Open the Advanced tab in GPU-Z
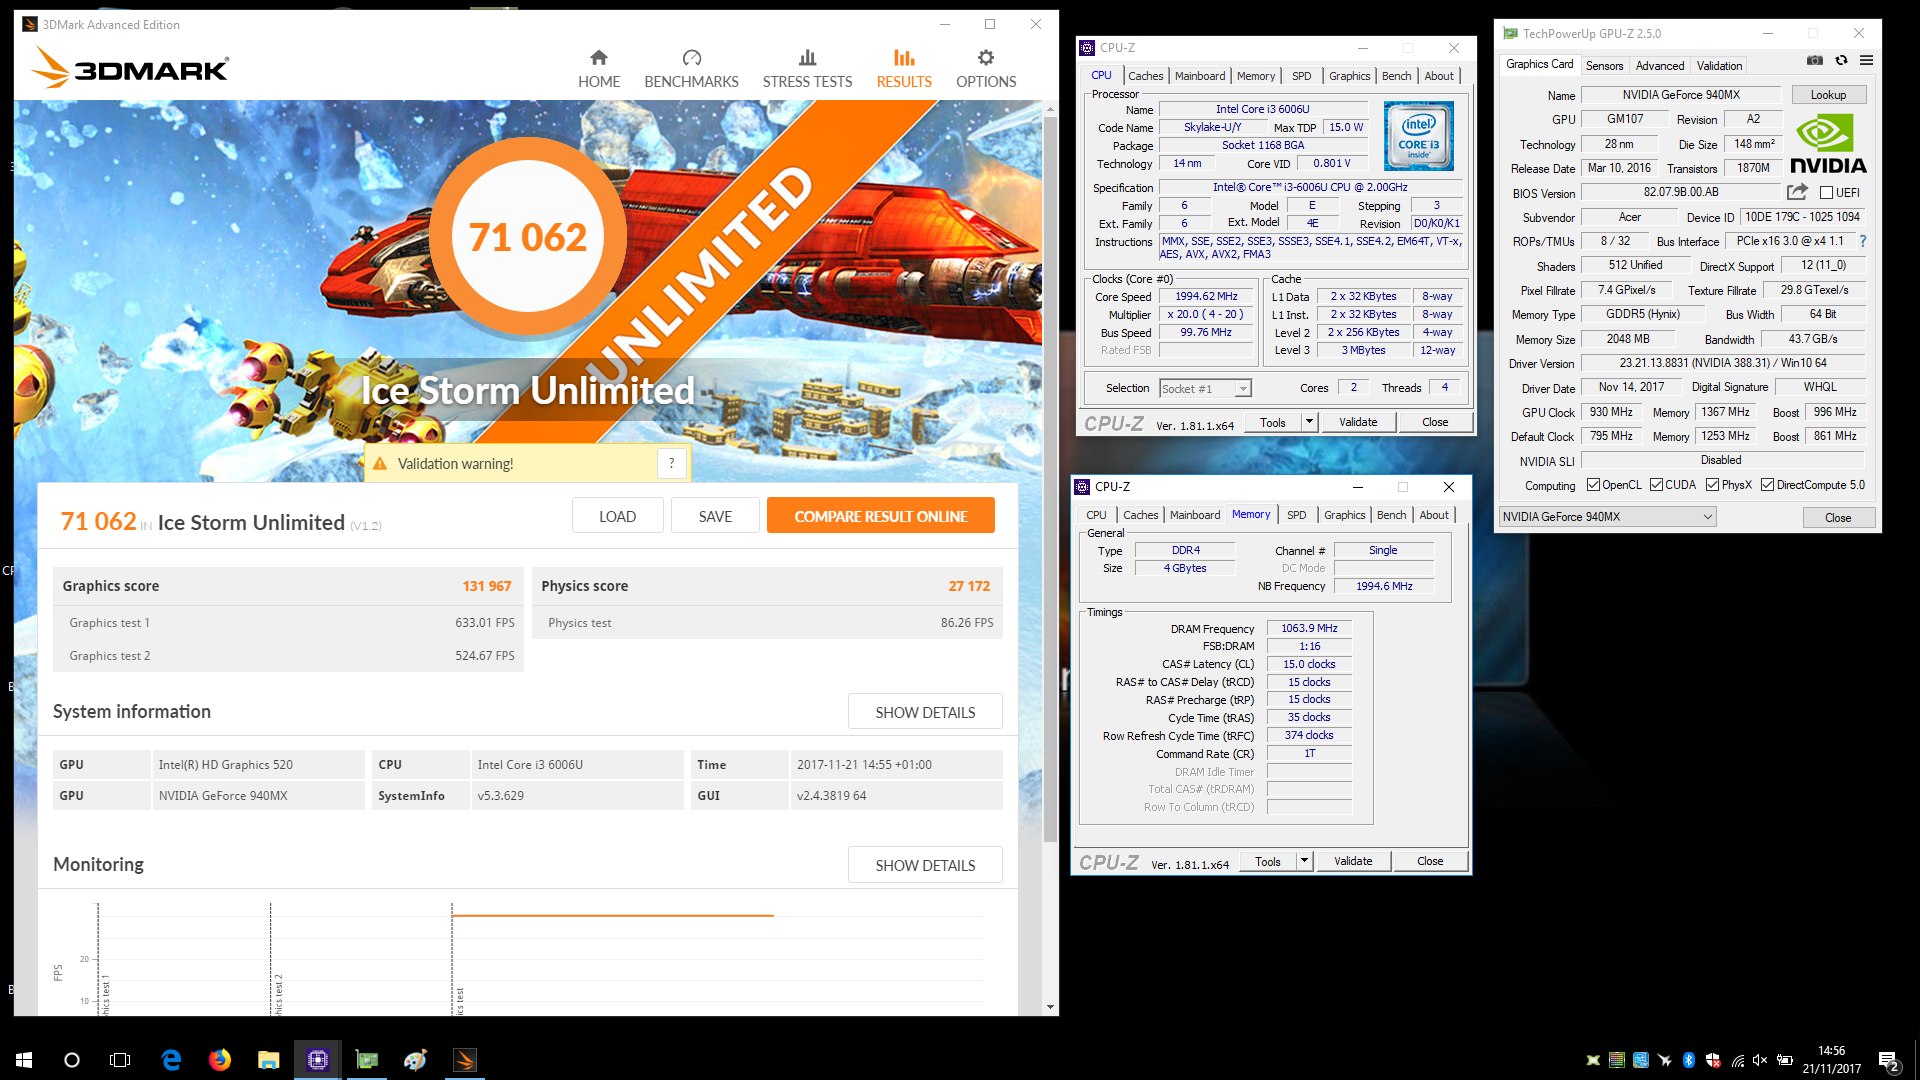1920x1080 pixels. [1660, 66]
